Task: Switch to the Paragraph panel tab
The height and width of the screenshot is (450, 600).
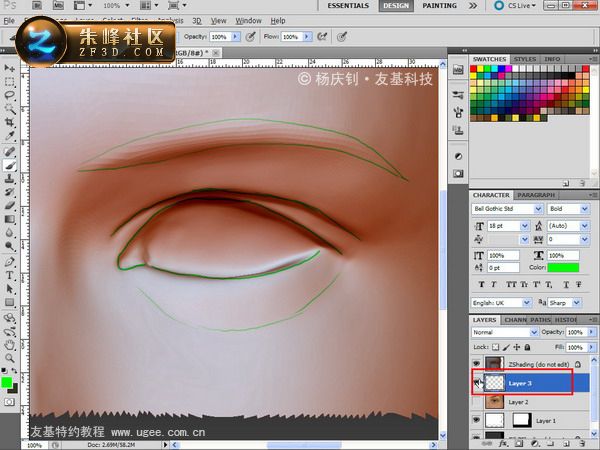Action: (536, 195)
